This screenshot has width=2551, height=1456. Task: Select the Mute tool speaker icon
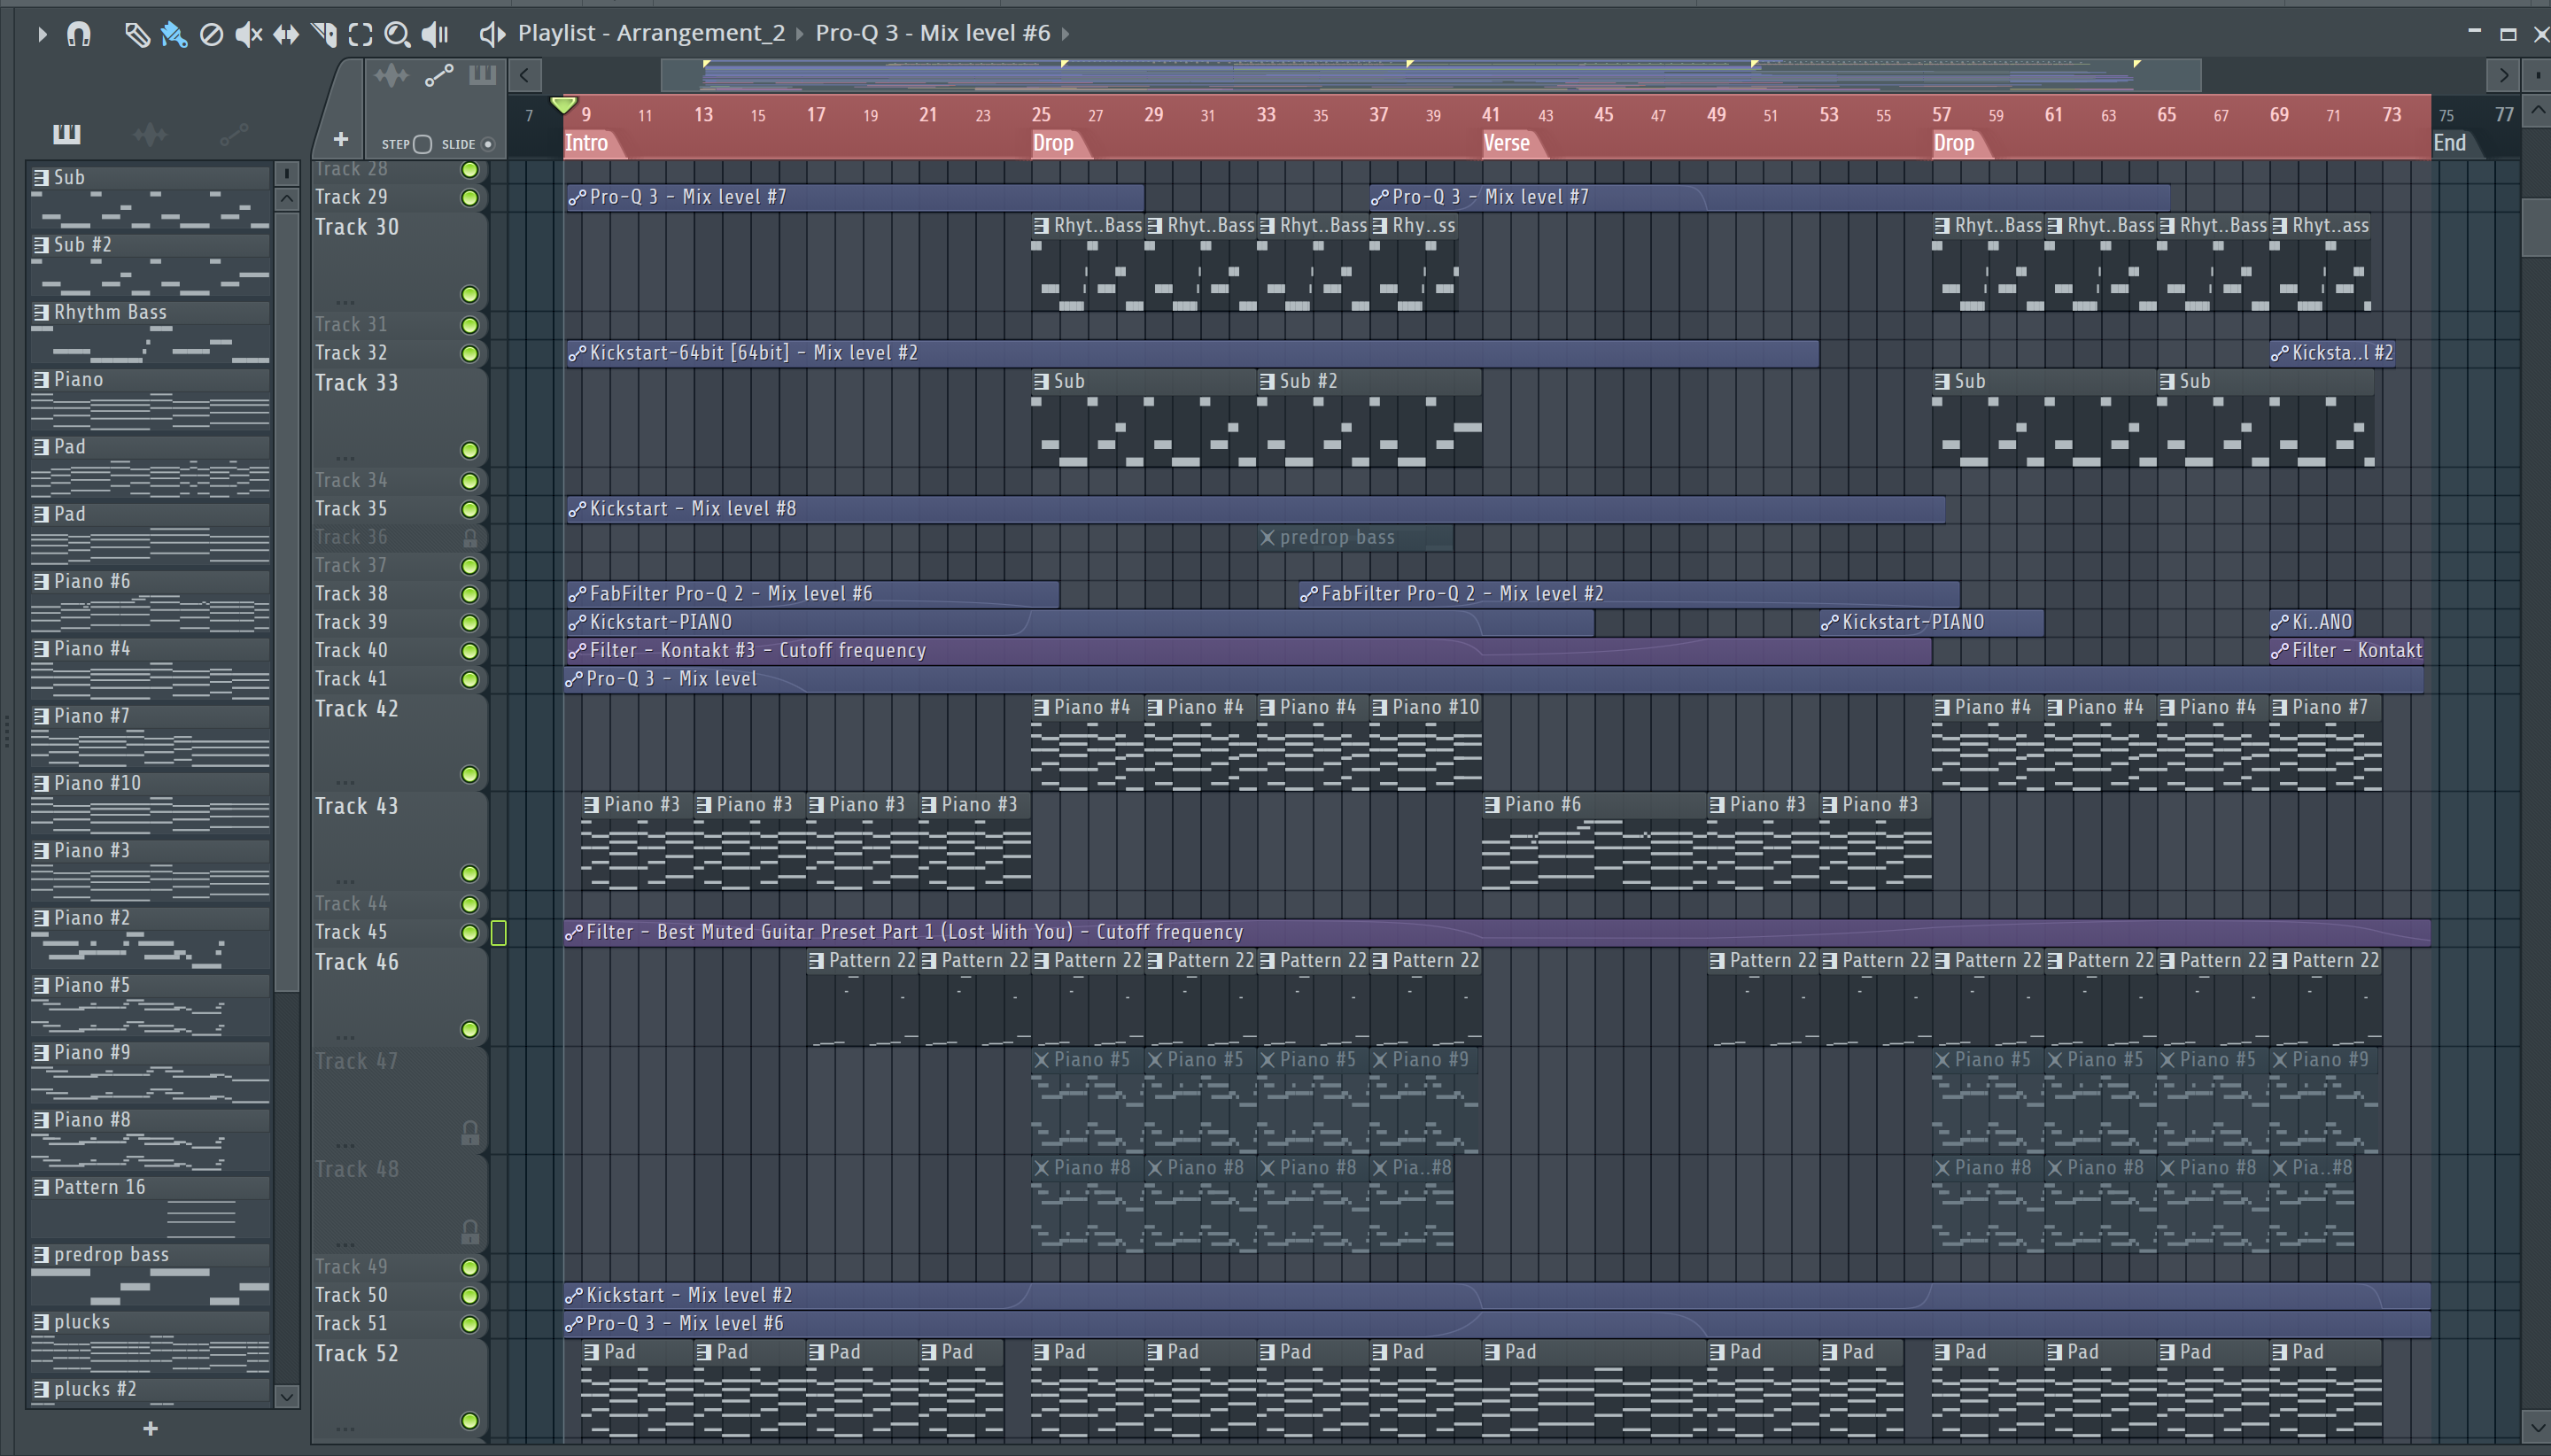pos(248,35)
